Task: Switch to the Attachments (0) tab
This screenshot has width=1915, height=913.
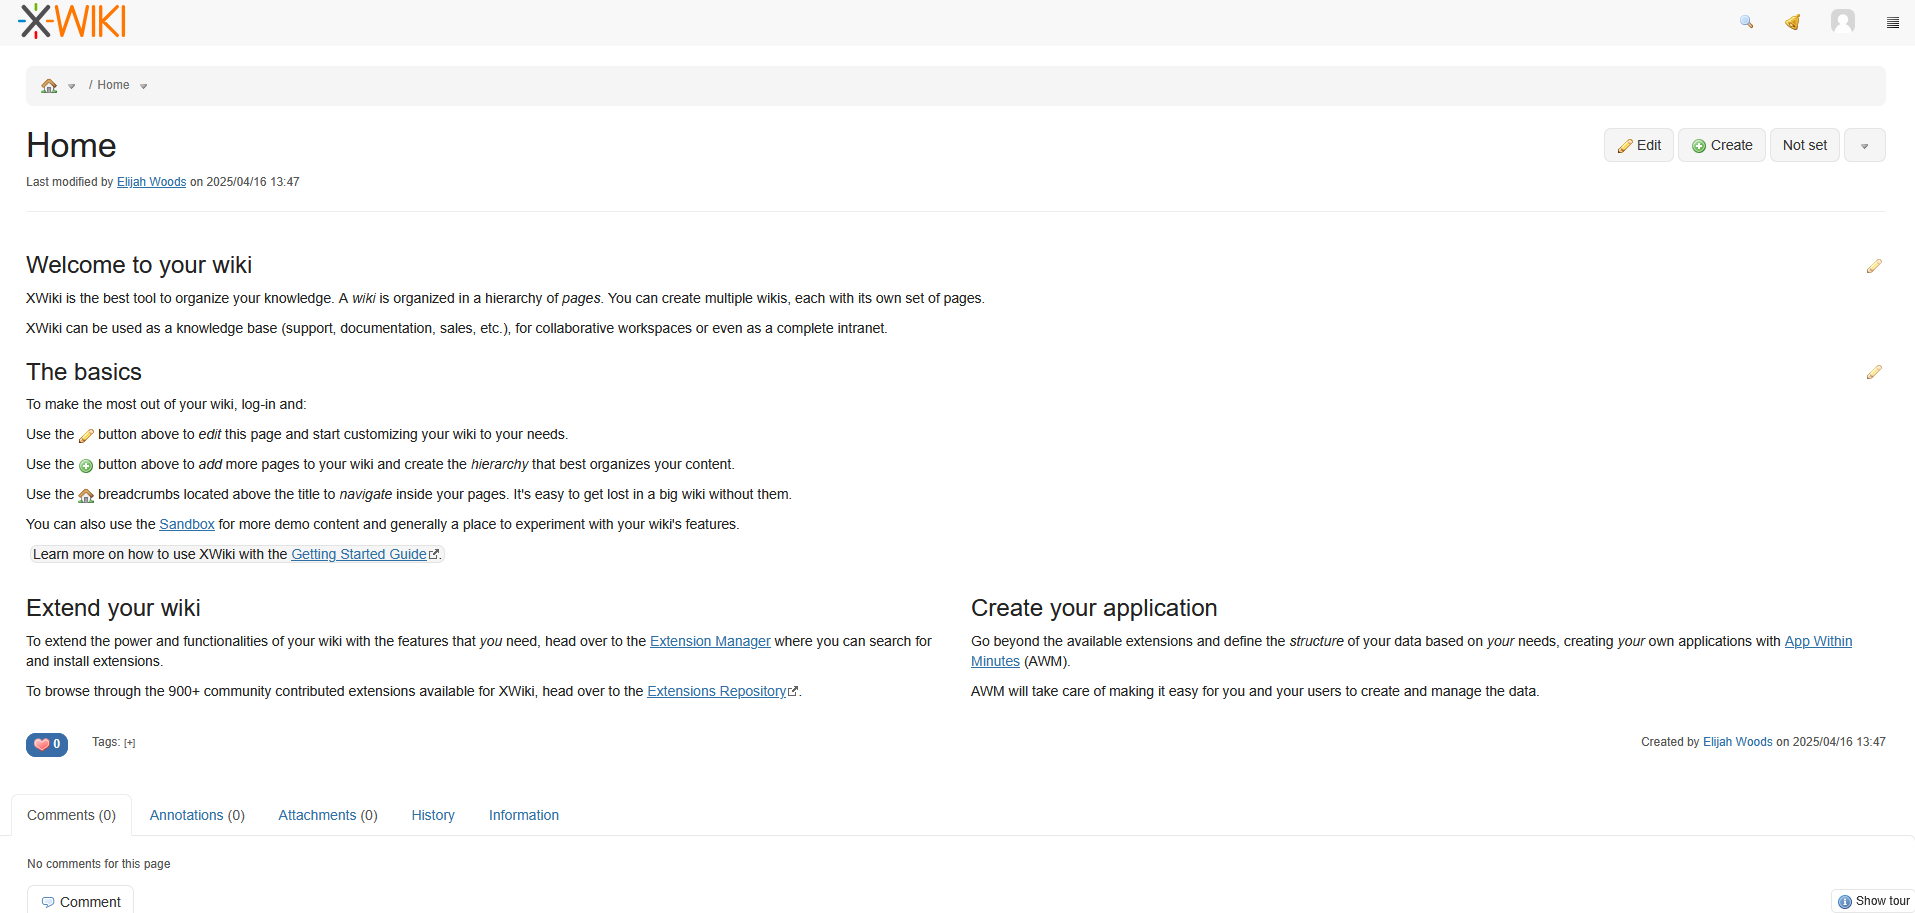Action: coord(328,815)
